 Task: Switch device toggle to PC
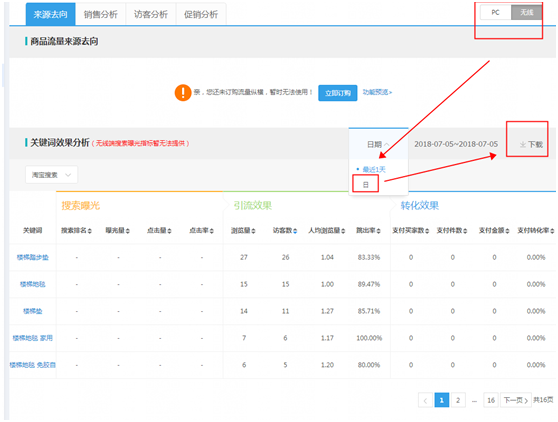(495, 12)
